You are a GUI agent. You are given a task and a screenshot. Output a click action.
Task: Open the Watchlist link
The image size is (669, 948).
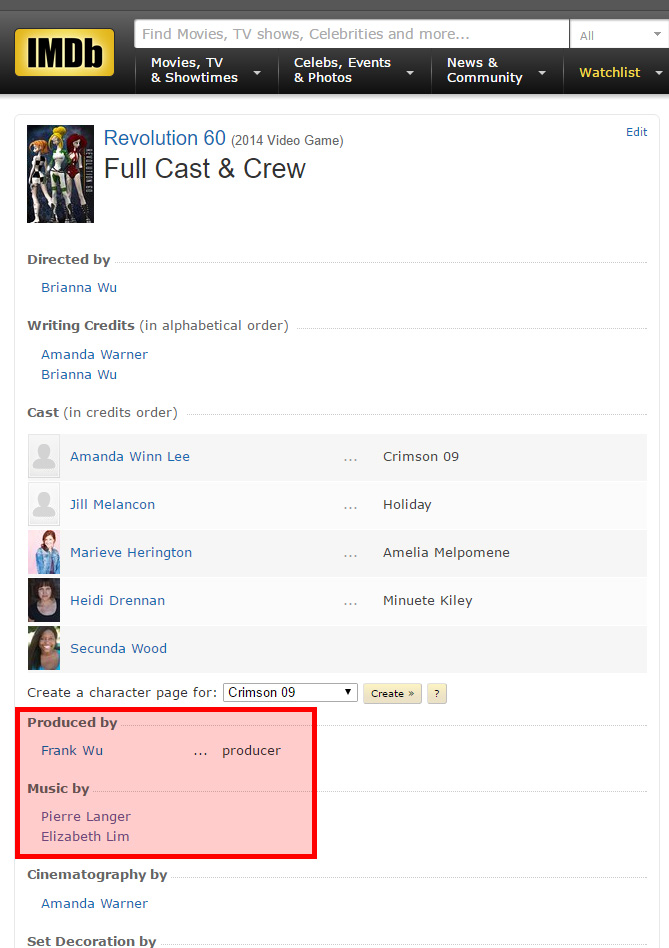(x=609, y=73)
